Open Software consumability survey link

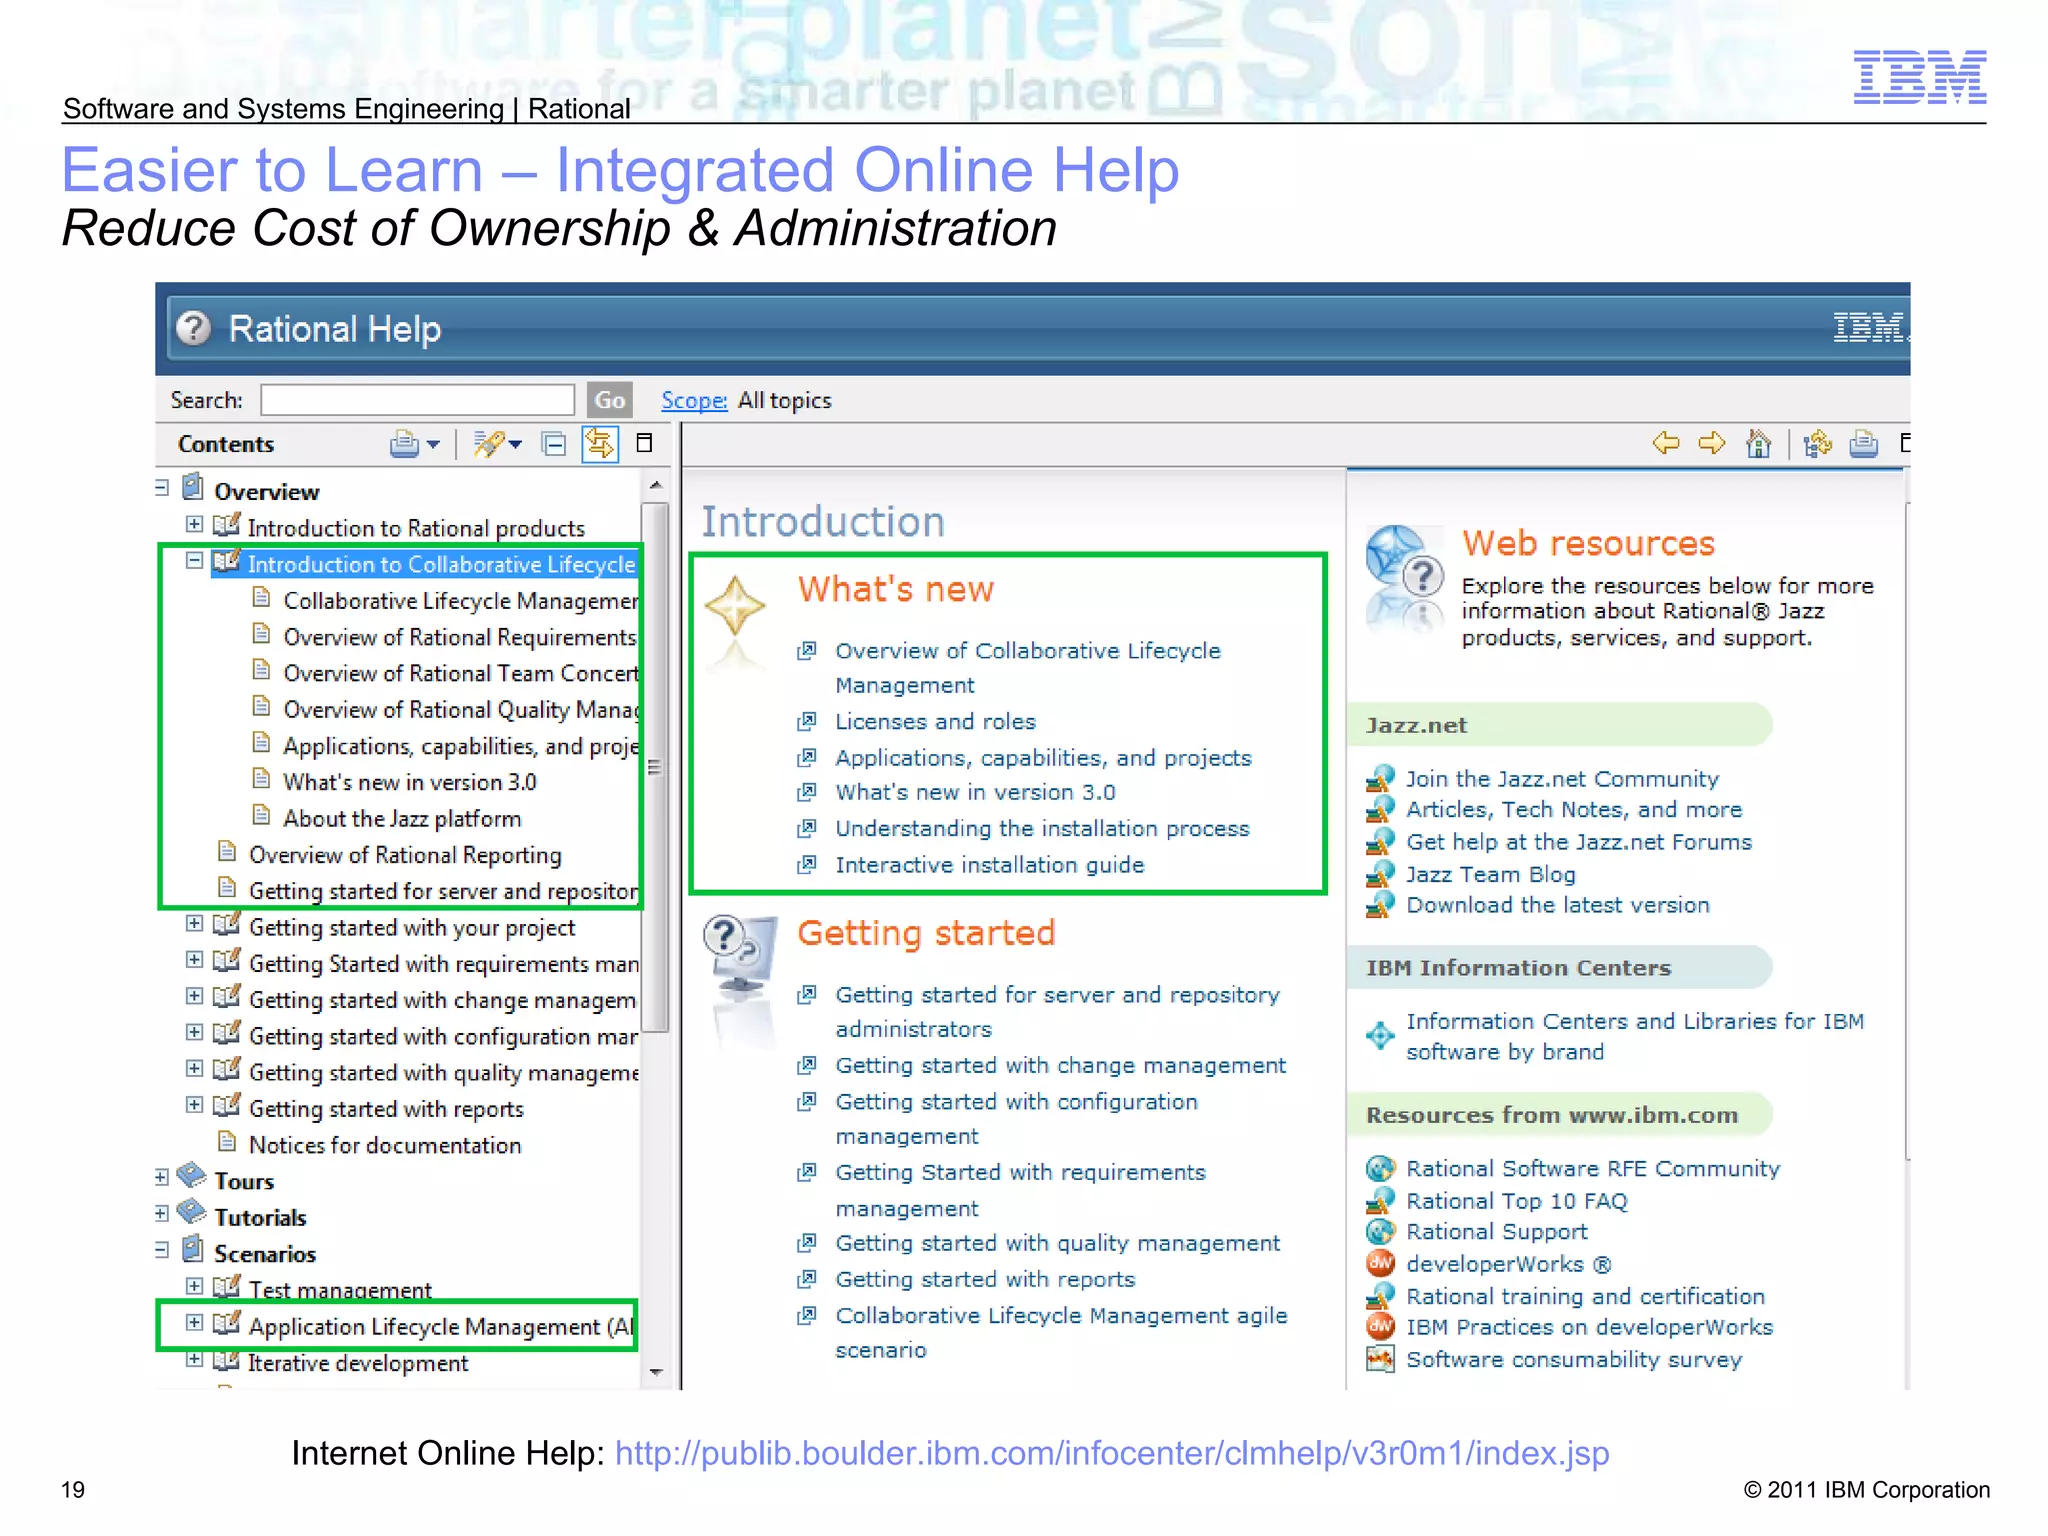point(1574,1360)
